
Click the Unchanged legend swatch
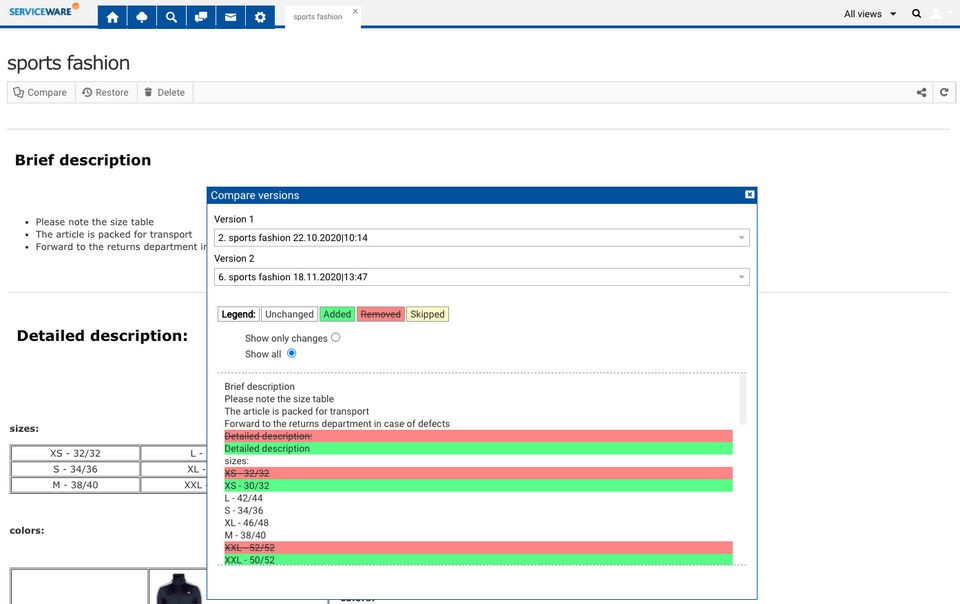pos(289,314)
